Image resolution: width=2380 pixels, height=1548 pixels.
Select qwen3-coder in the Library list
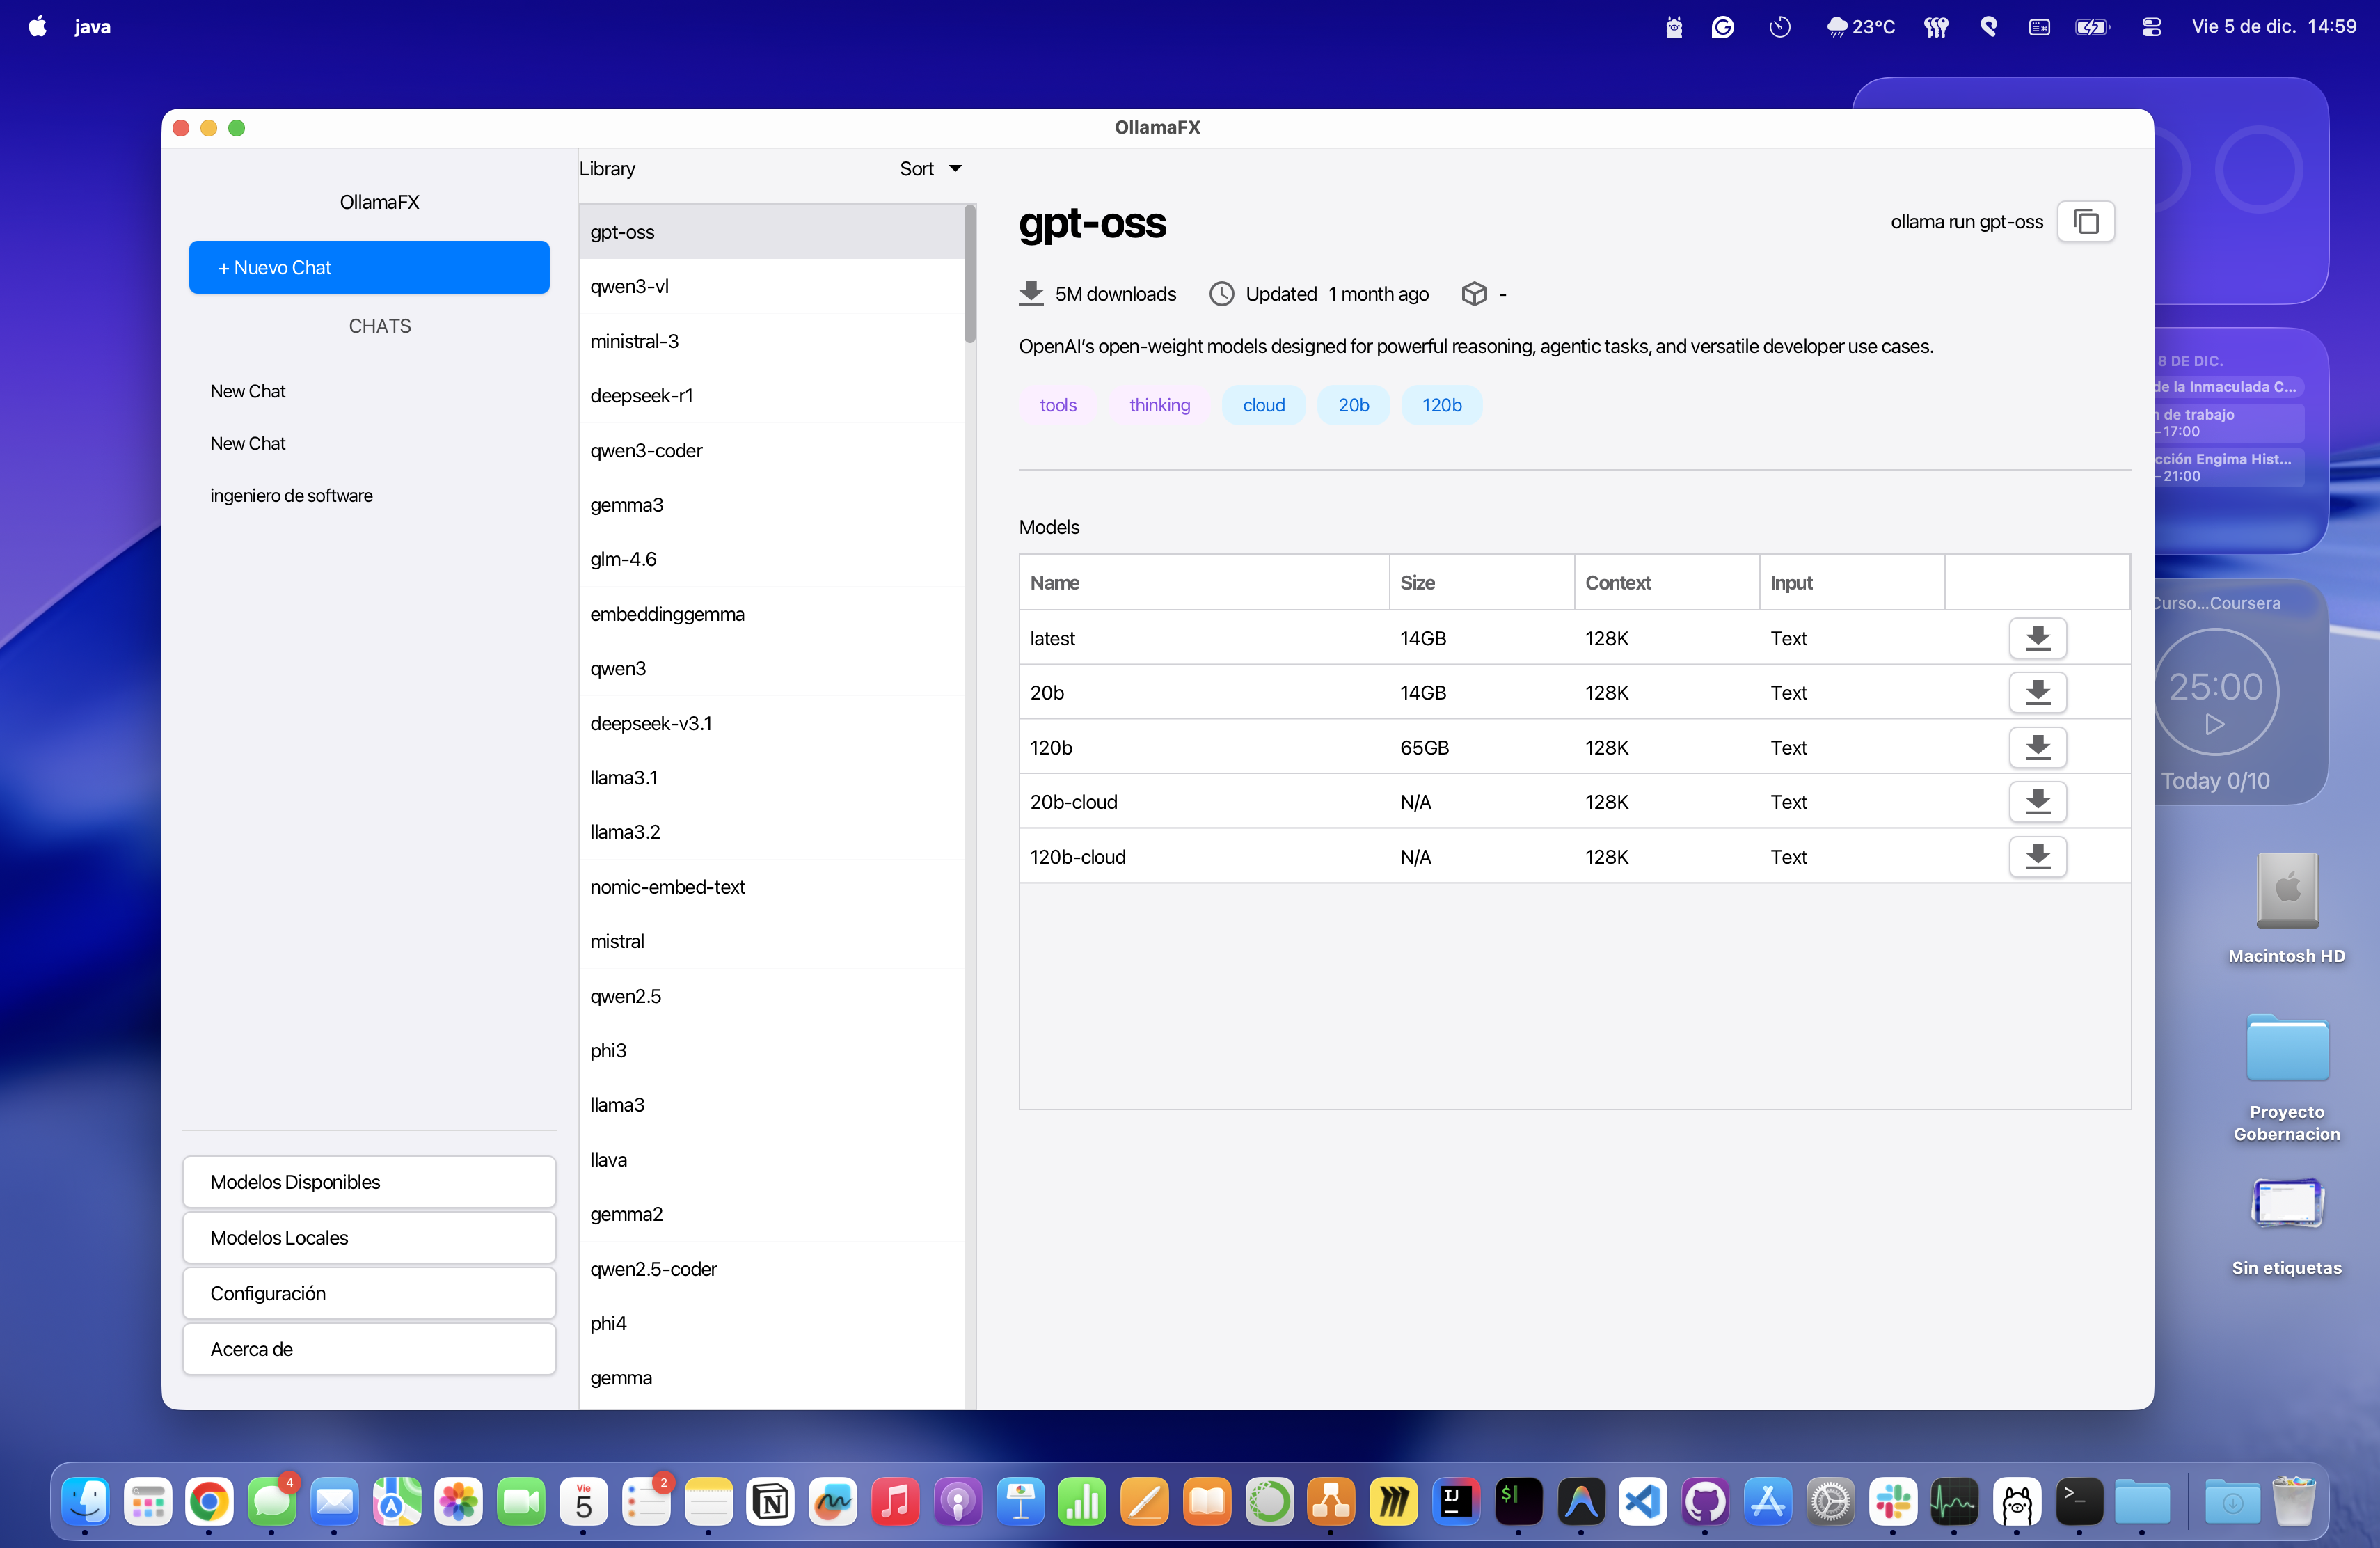tap(771, 451)
